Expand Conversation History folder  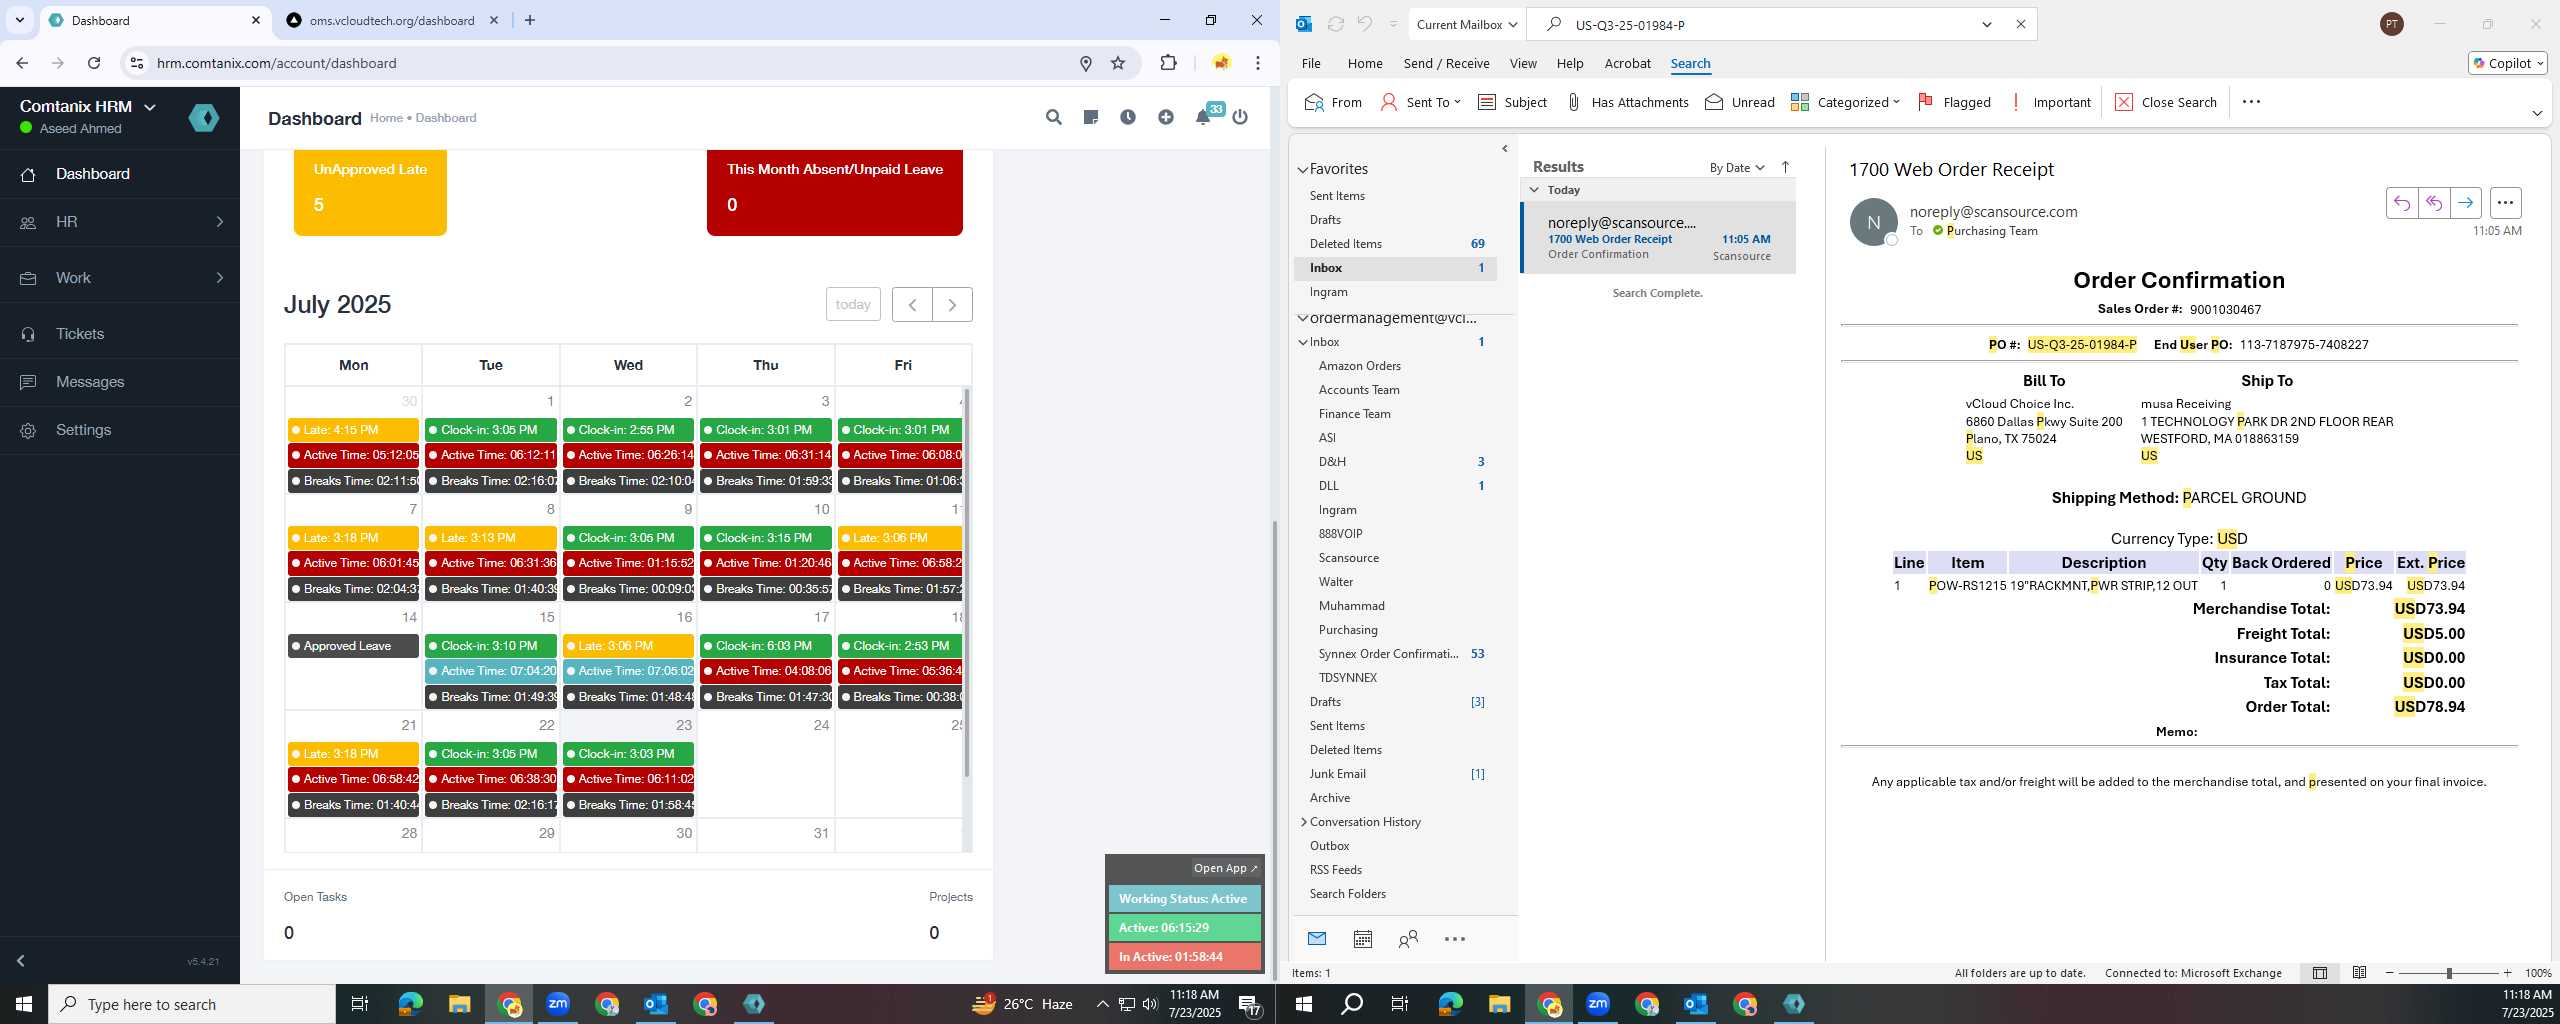1304,822
